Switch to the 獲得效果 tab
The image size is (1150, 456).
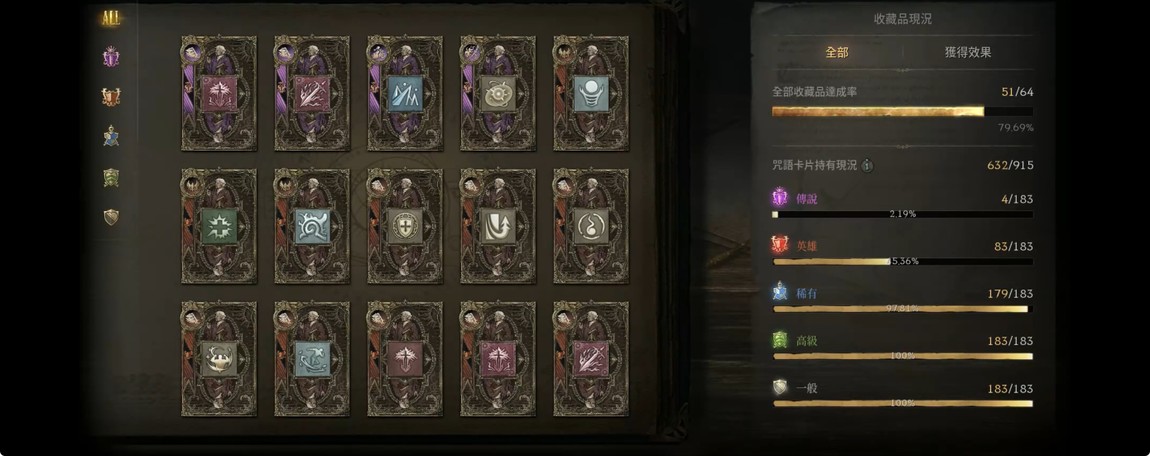click(968, 53)
